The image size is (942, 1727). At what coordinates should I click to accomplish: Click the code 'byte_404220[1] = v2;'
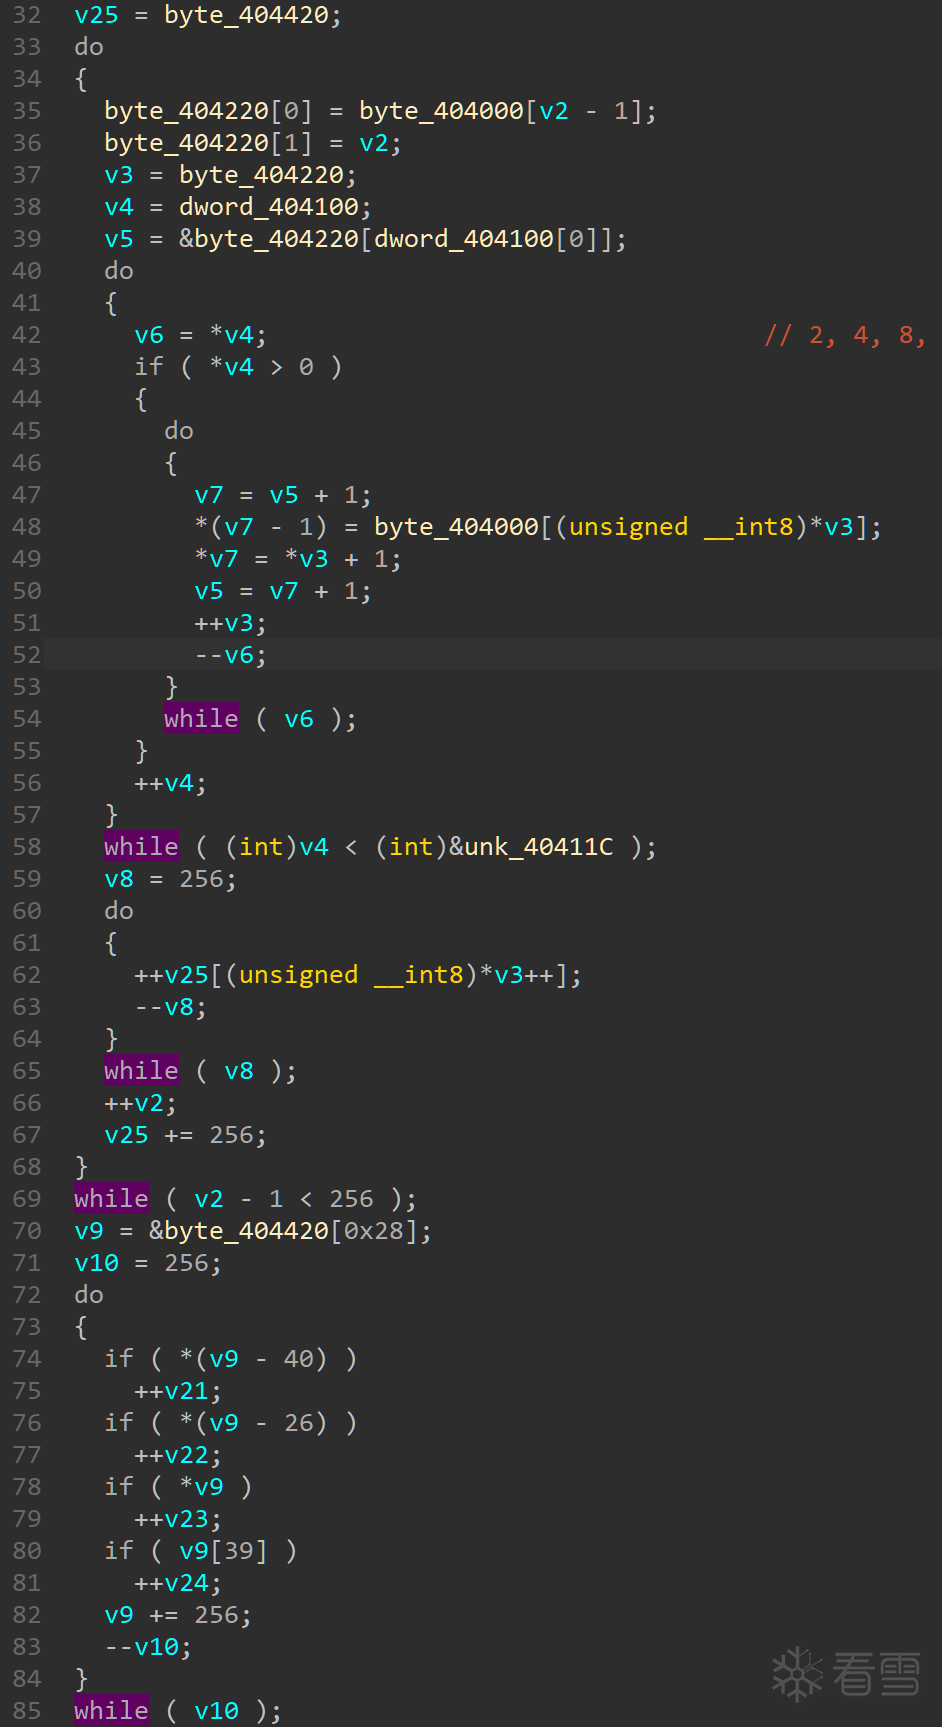click(x=253, y=143)
